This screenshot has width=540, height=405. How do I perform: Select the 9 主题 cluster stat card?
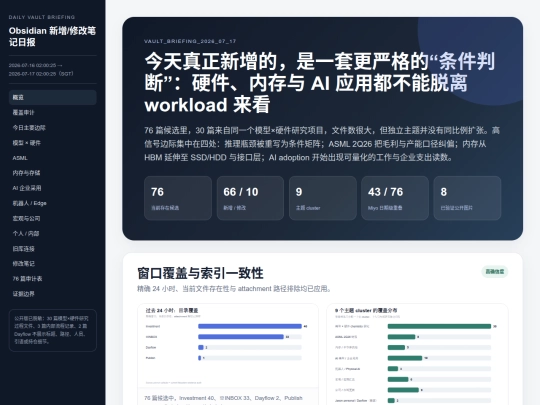(323, 198)
